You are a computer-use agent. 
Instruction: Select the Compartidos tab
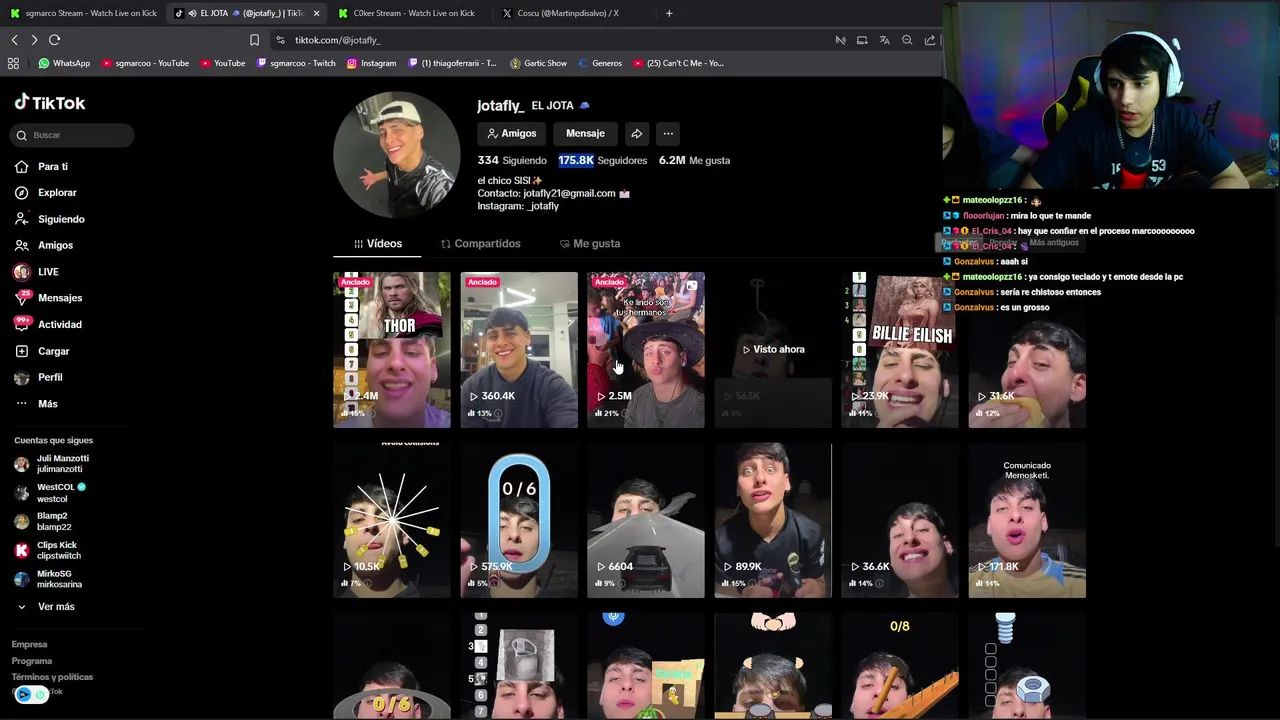(x=481, y=244)
